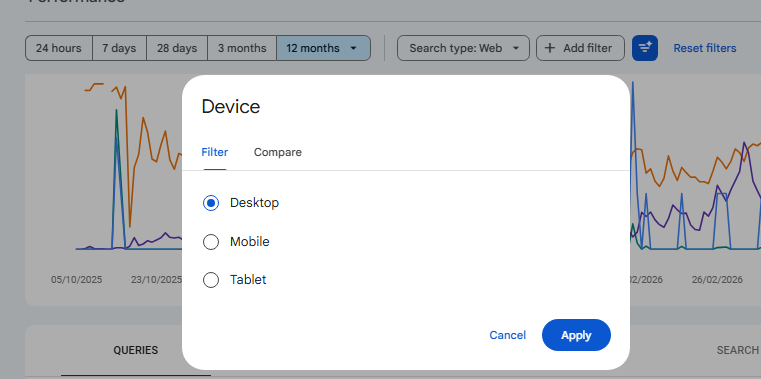Click the Reset filters link
Image resolution: width=761 pixels, height=379 pixels.
(705, 48)
